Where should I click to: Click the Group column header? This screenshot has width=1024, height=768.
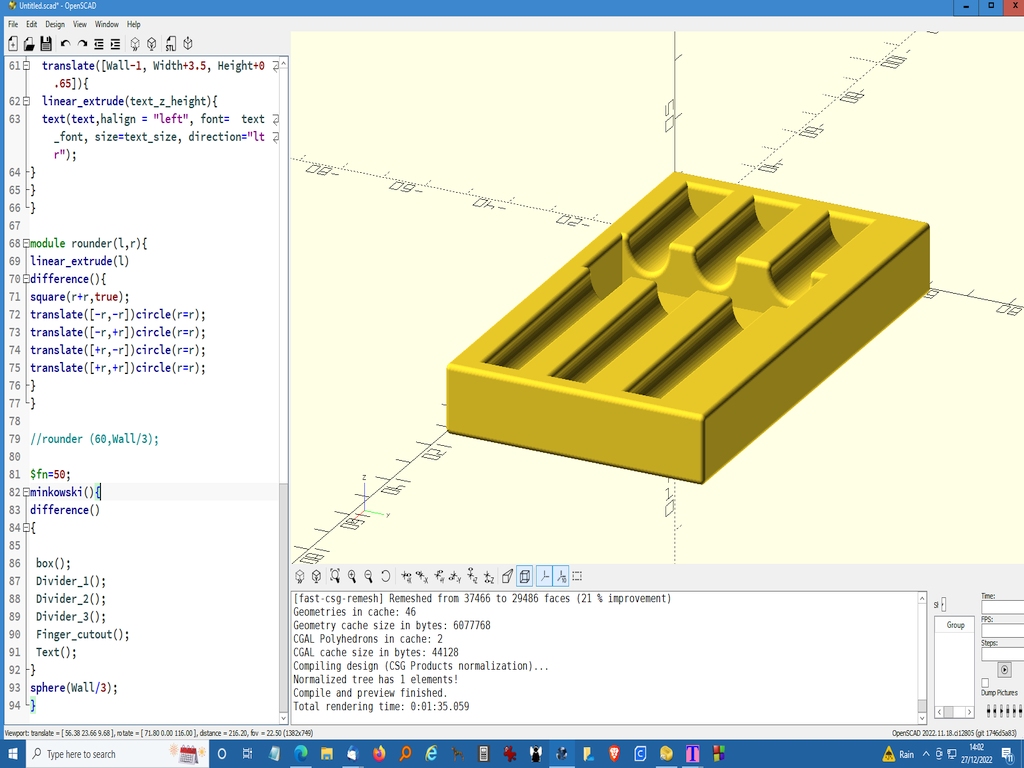[955, 625]
